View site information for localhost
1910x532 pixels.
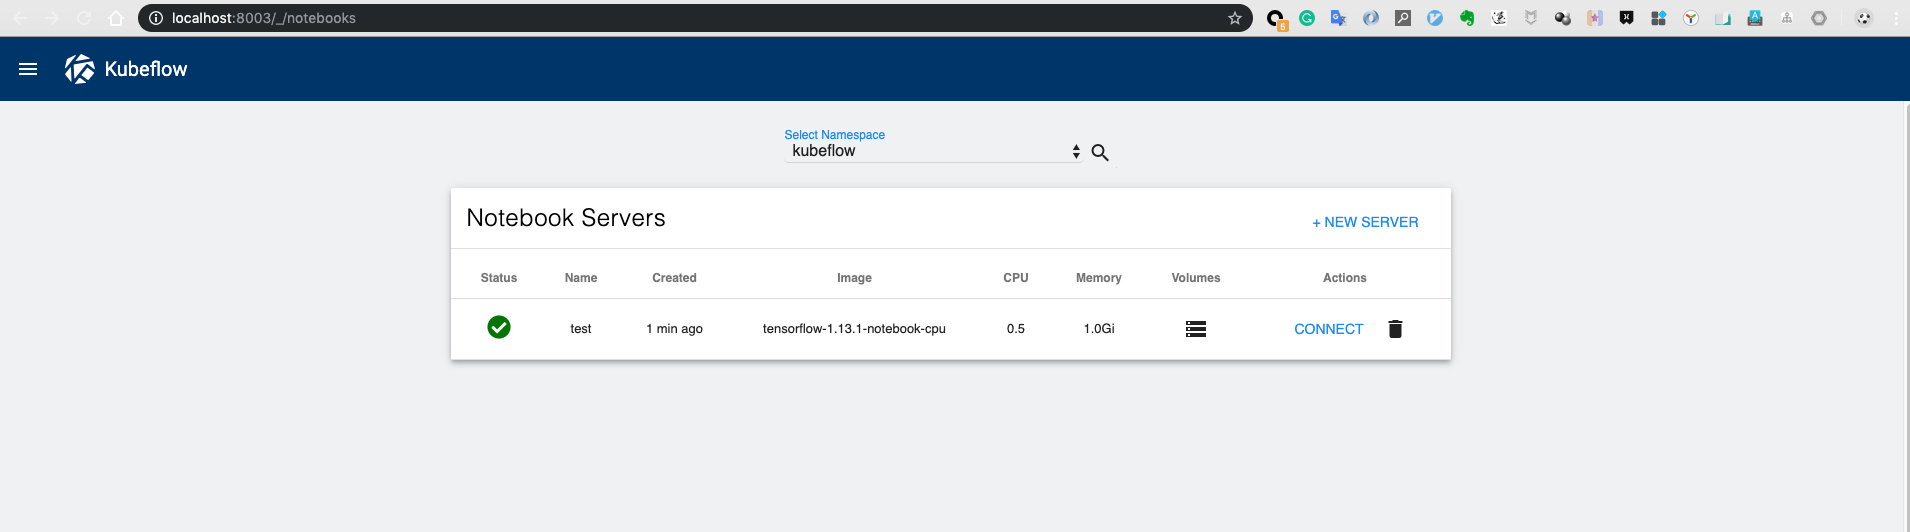[x=156, y=18]
